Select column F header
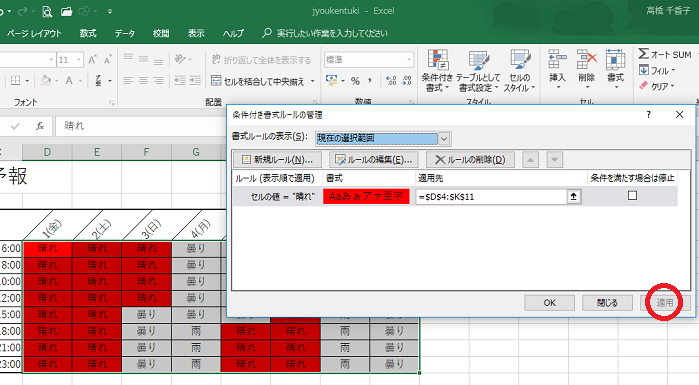699x385 pixels. [146, 152]
